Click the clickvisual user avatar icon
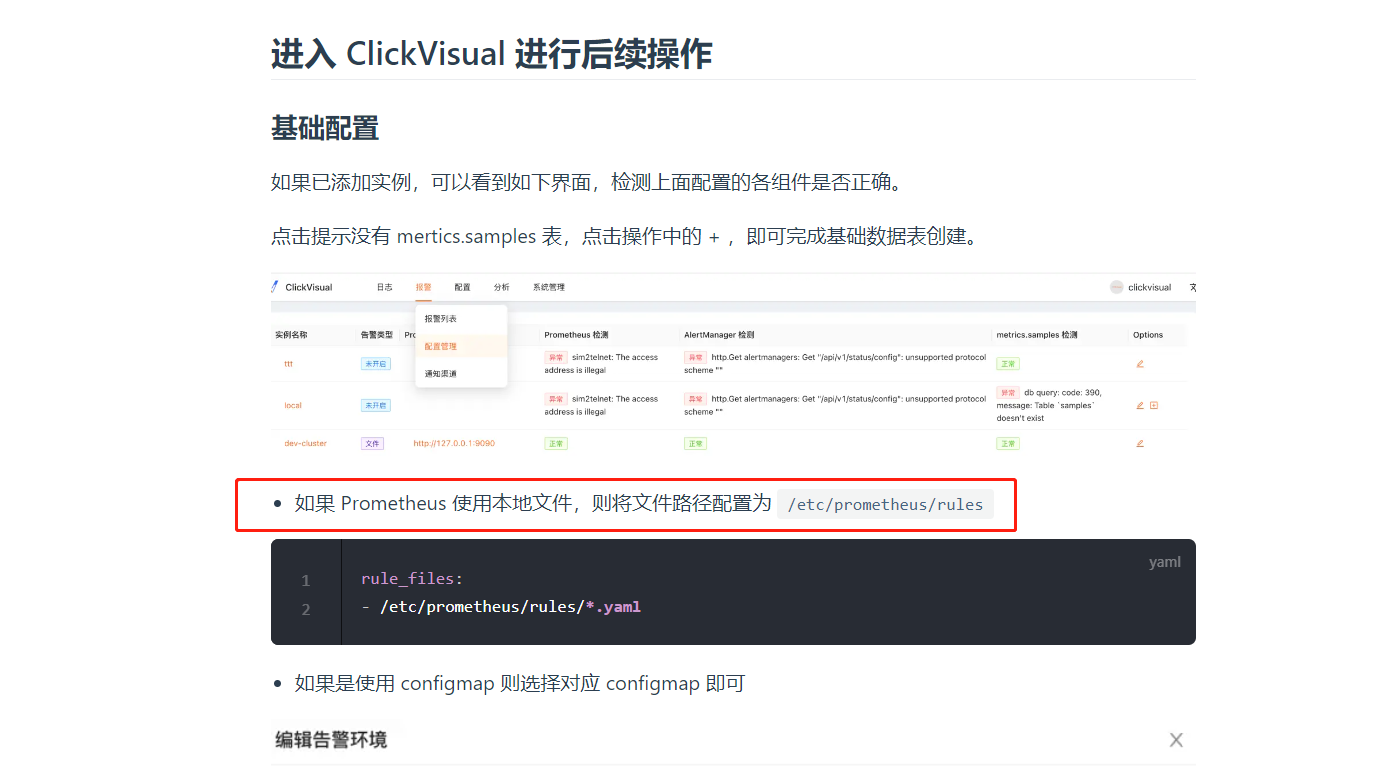Image resolution: width=1382 pixels, height=766 pixels. [x=1115, y=287]
